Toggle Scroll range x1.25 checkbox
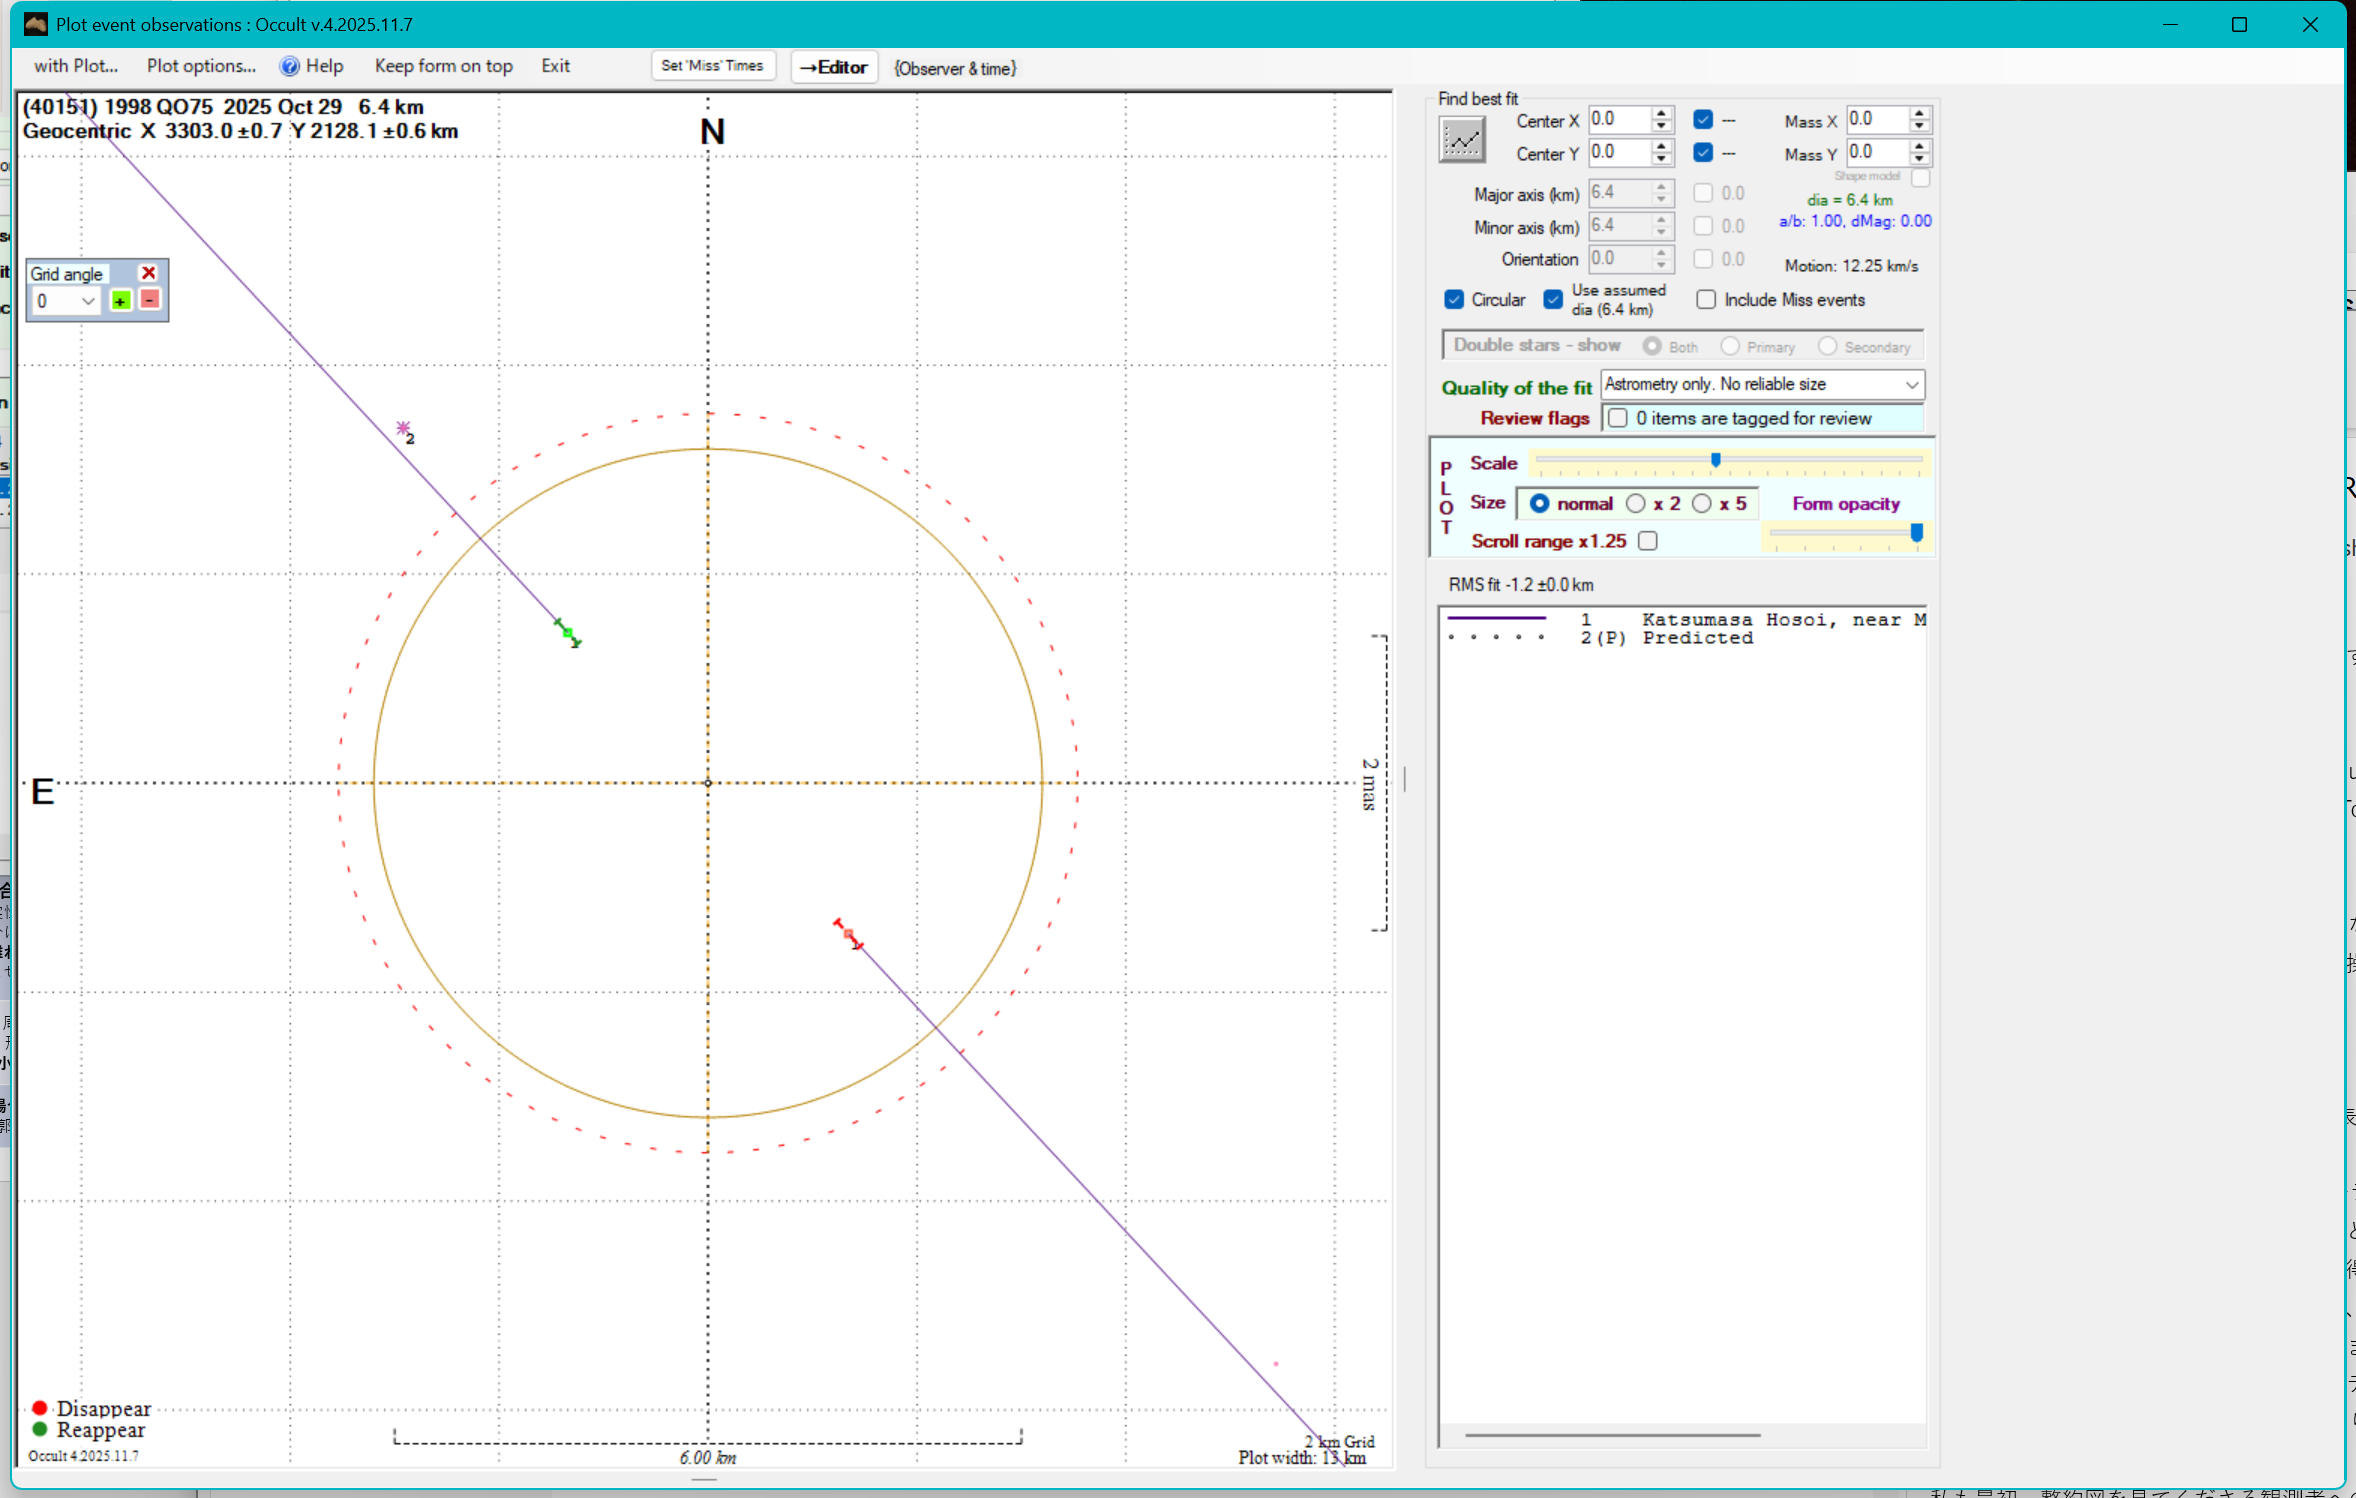 [1648, 541]
